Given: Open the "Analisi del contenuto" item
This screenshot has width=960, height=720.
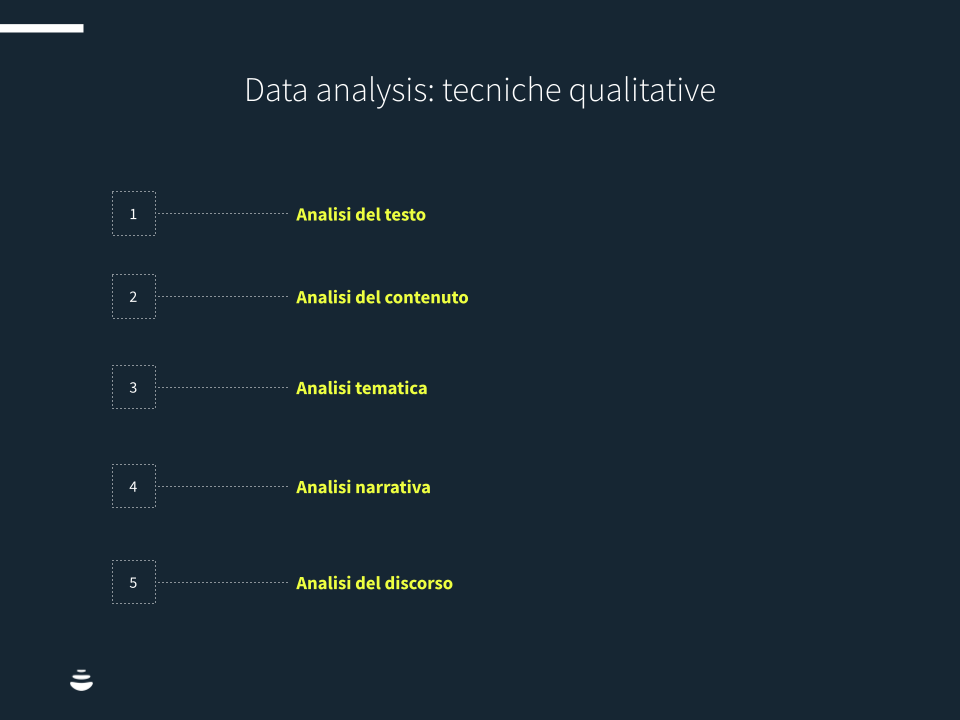Looking at the screenshot, I should pos(382,297).
